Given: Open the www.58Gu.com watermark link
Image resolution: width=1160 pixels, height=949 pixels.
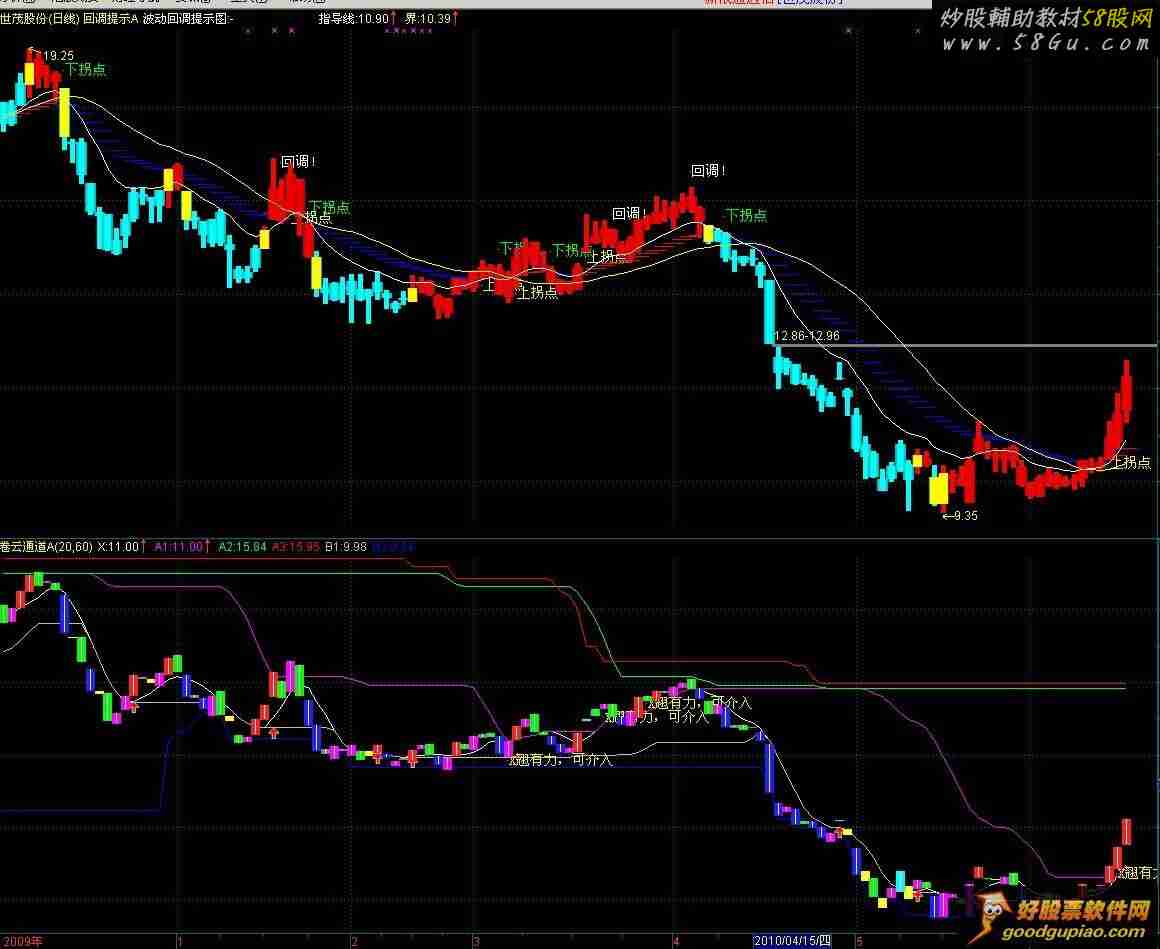Looking at the screenshot, I should point(1046,43).
